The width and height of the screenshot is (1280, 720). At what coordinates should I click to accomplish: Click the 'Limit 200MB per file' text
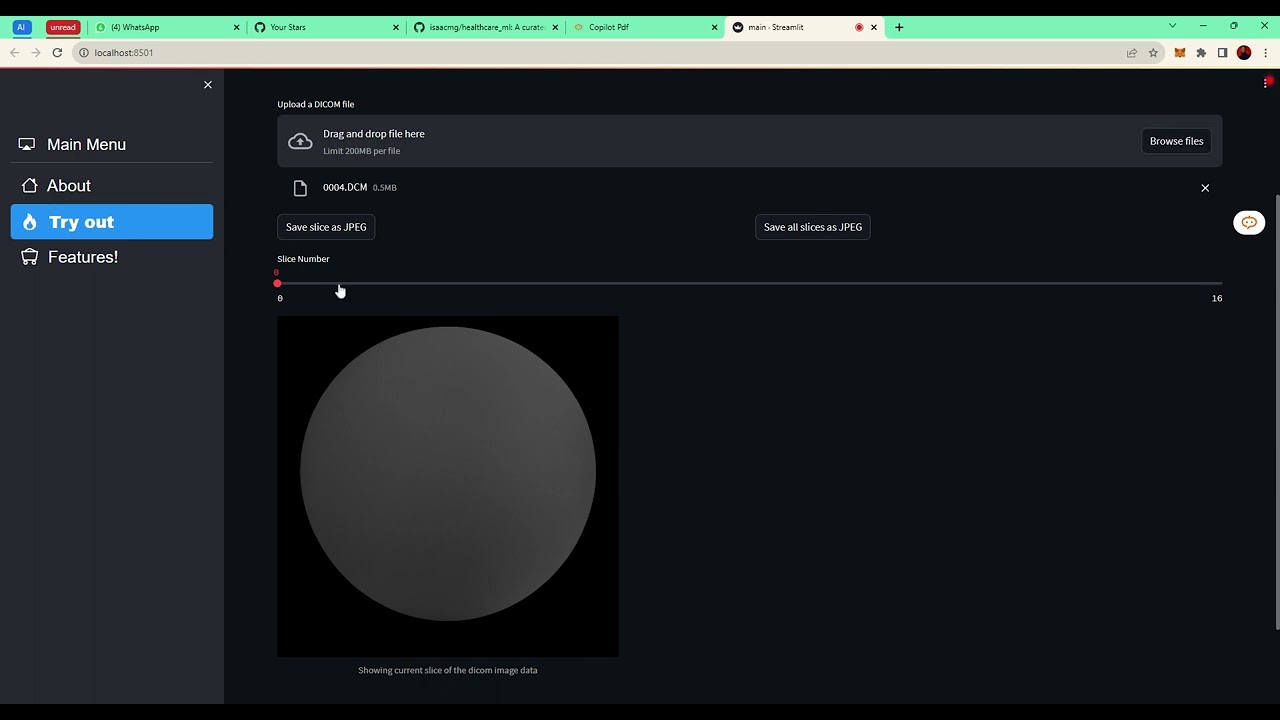tap(361, 151)
